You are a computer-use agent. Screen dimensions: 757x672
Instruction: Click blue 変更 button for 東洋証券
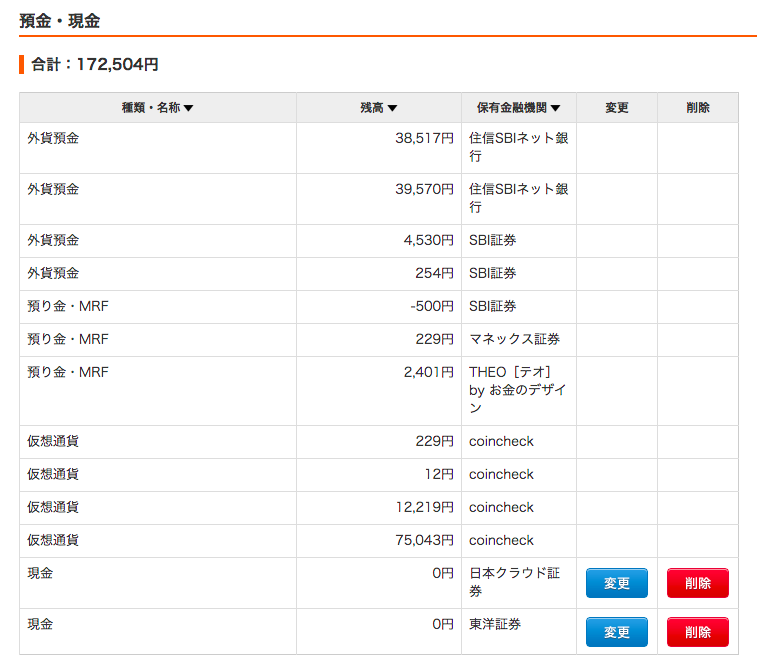coord(617,632)
